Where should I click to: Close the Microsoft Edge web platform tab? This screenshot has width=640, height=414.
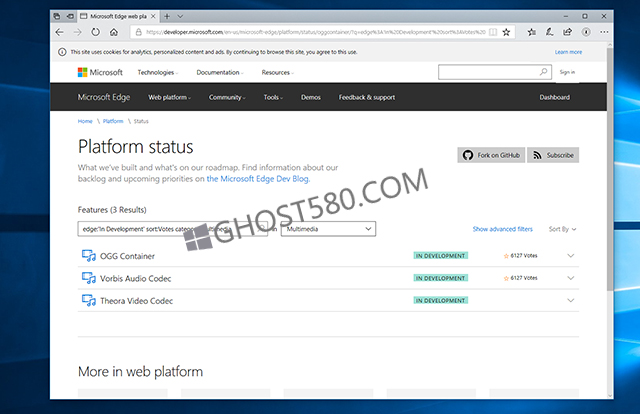[153, 16]
